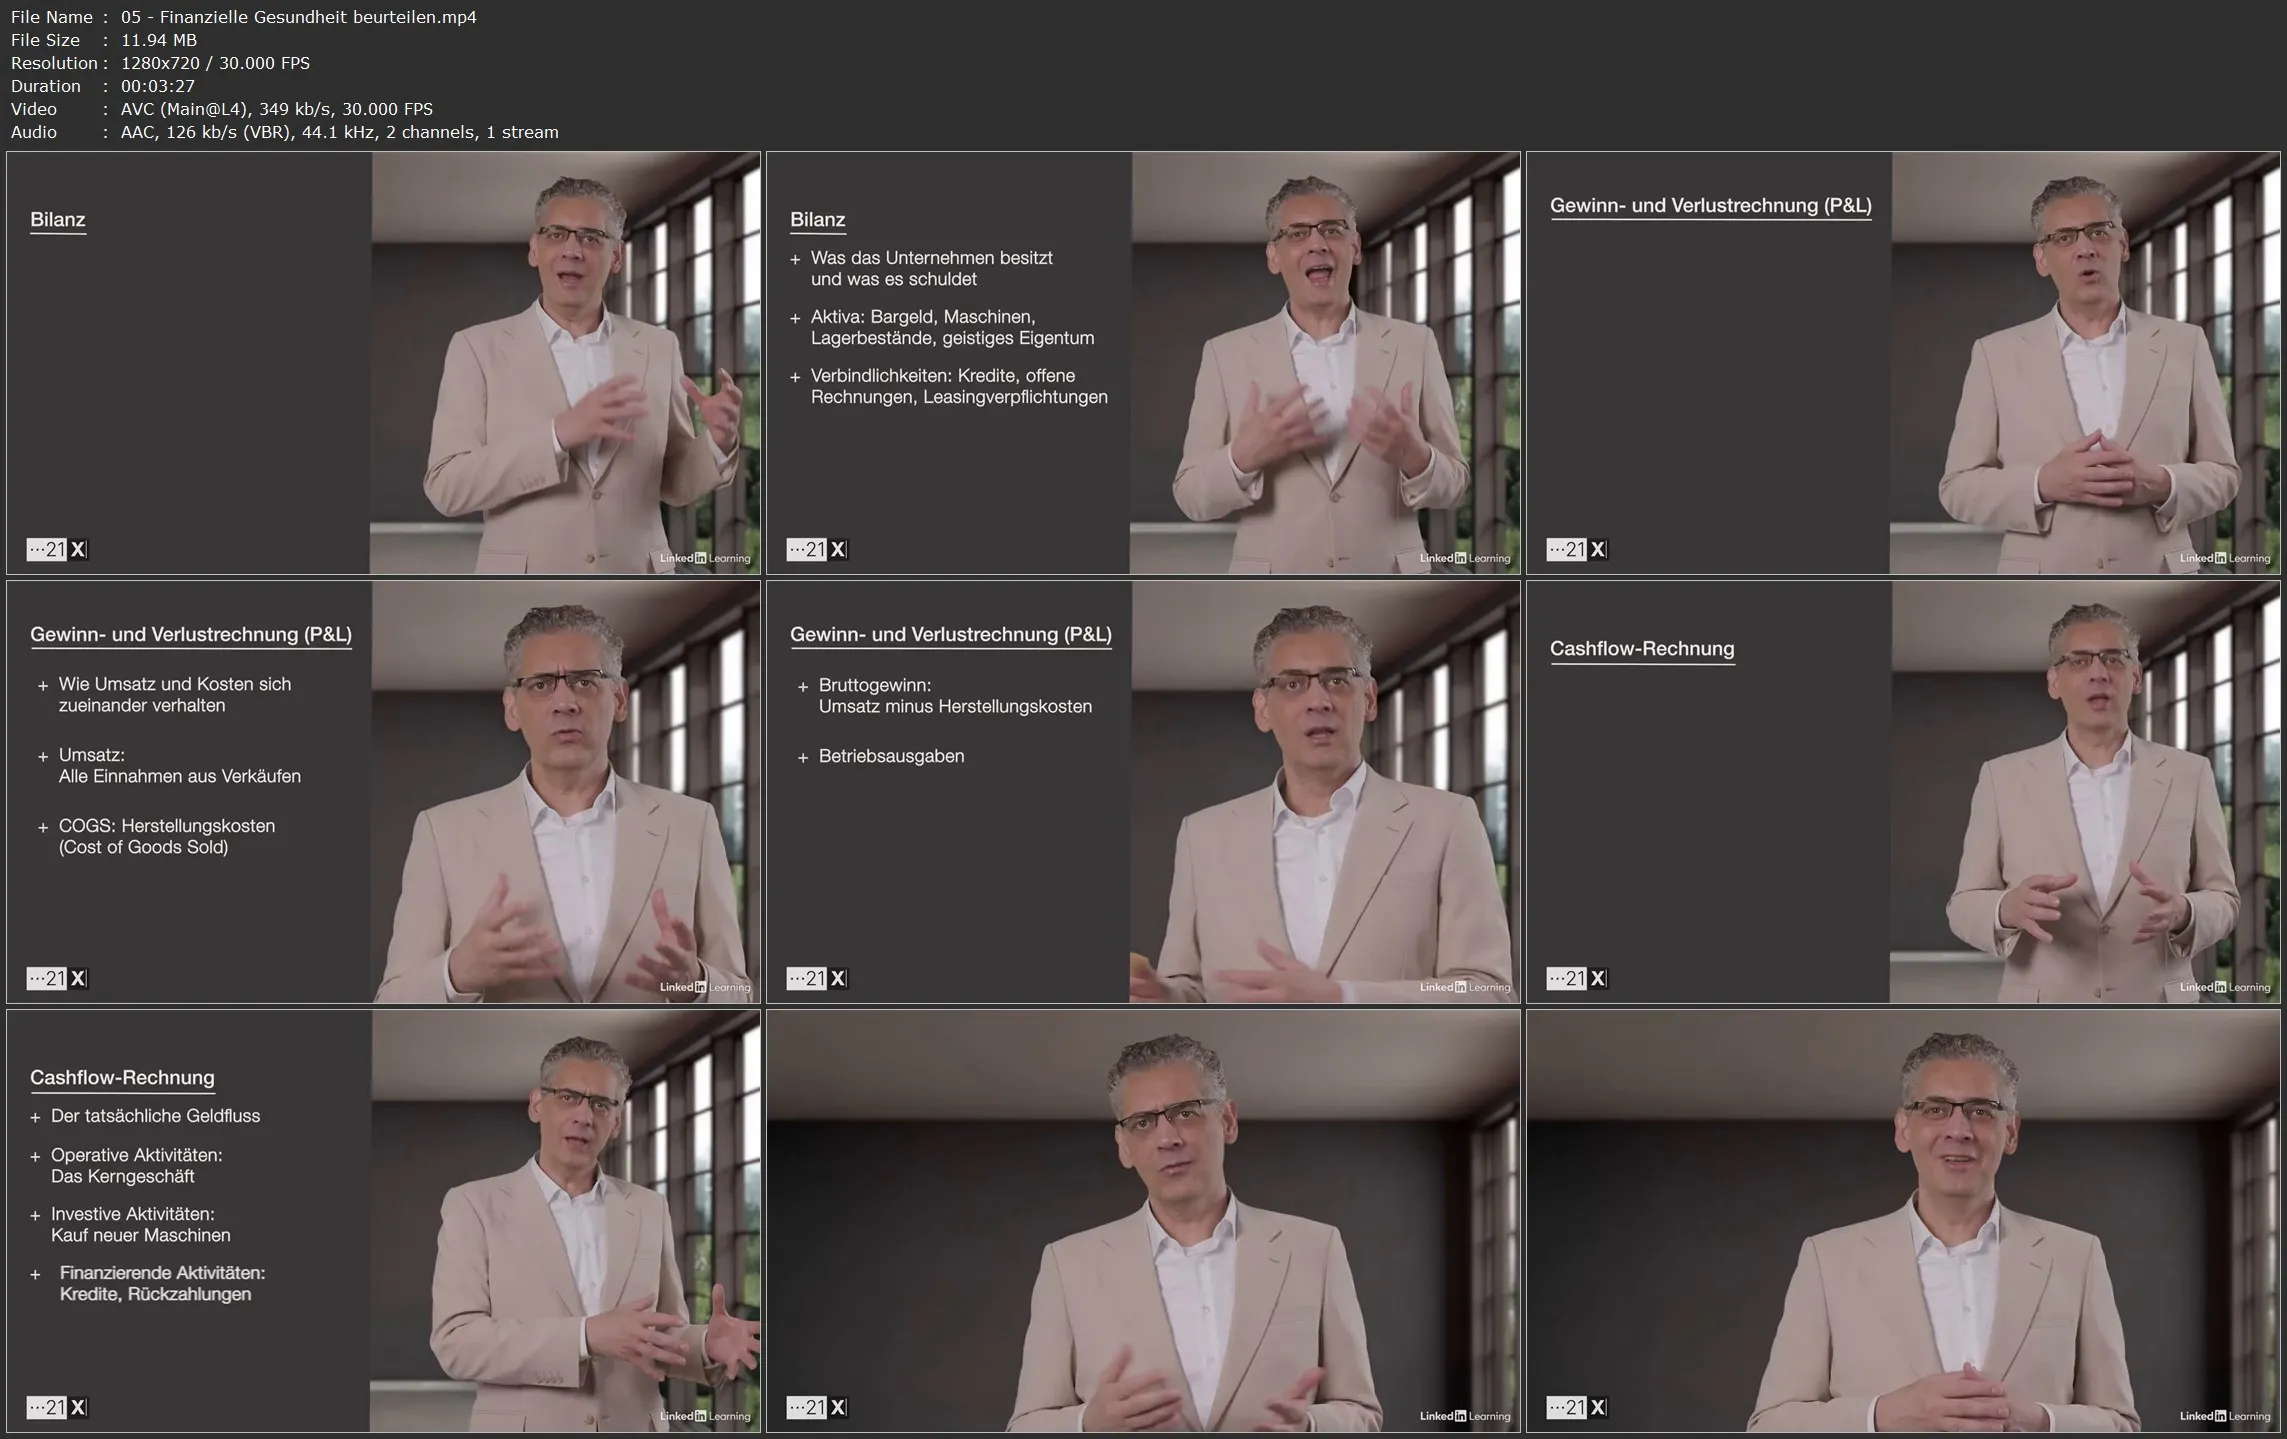Click 21X logo in Bilanz bullet-list frame
The image size is (2287, 1439).
click(817, 549)
